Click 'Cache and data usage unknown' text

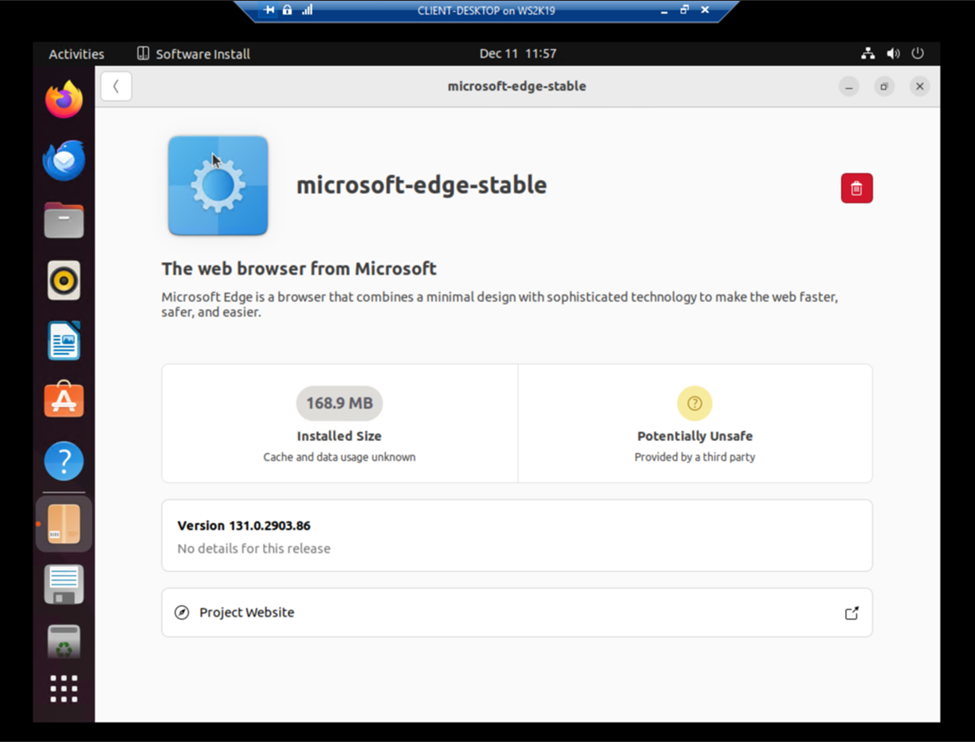pos(340,457)
